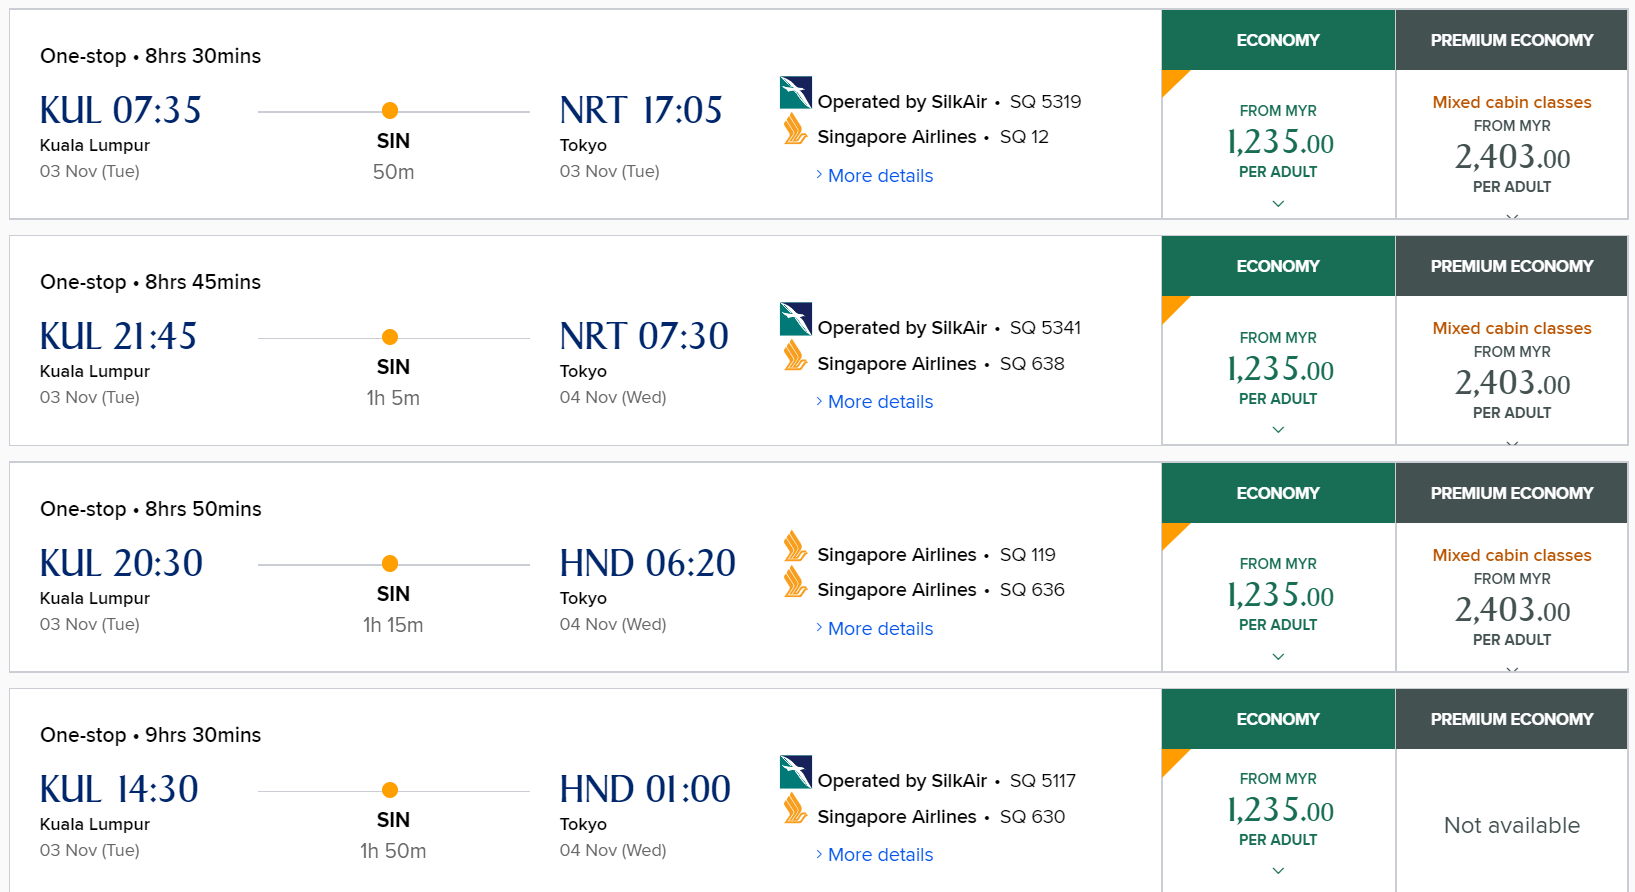1635x892 pixels.
Task: Click the Singapore Airlines logo beside SQ 630
Action: click(794, 810)
